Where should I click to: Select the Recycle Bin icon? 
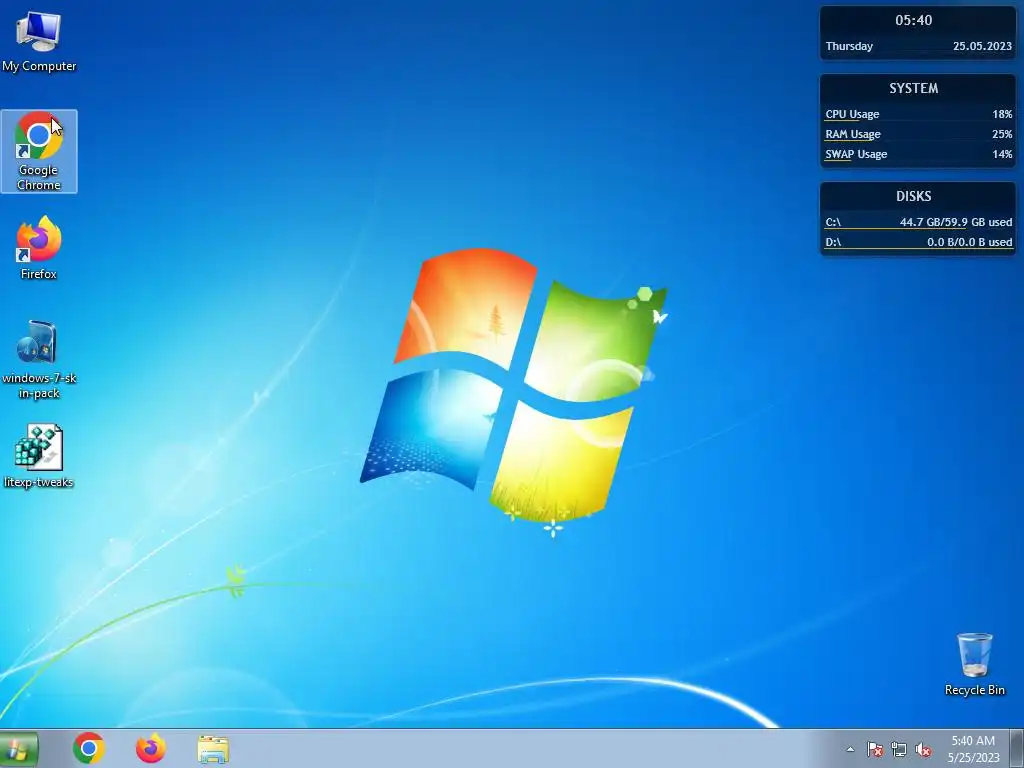974,664
